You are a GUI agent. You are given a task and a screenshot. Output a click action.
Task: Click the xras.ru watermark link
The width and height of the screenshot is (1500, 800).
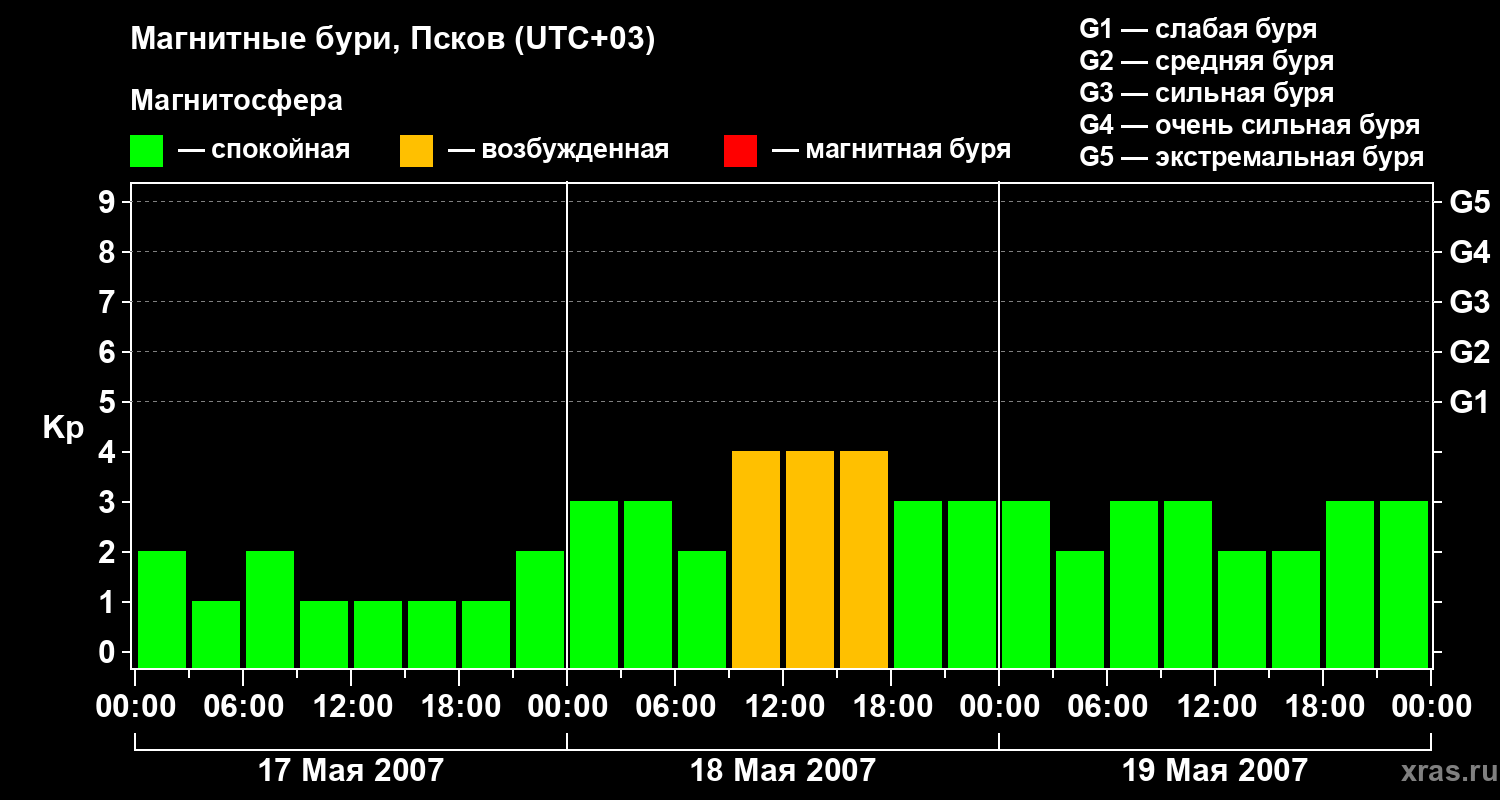(1443, 771)
